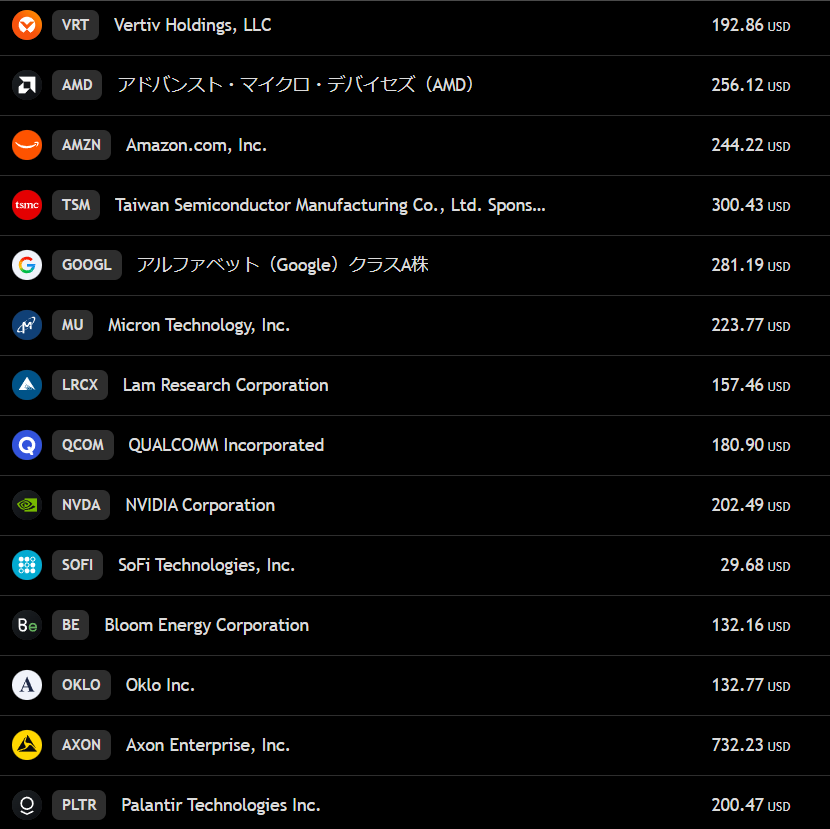Click Axon Enterprise, Inc. company name
This screenshot has width=830, height=829.
tap(208, 745)
